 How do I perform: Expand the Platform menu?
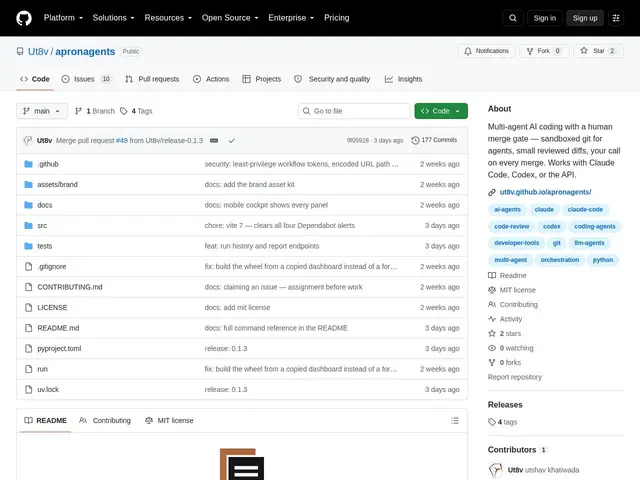tap(63, 18)
